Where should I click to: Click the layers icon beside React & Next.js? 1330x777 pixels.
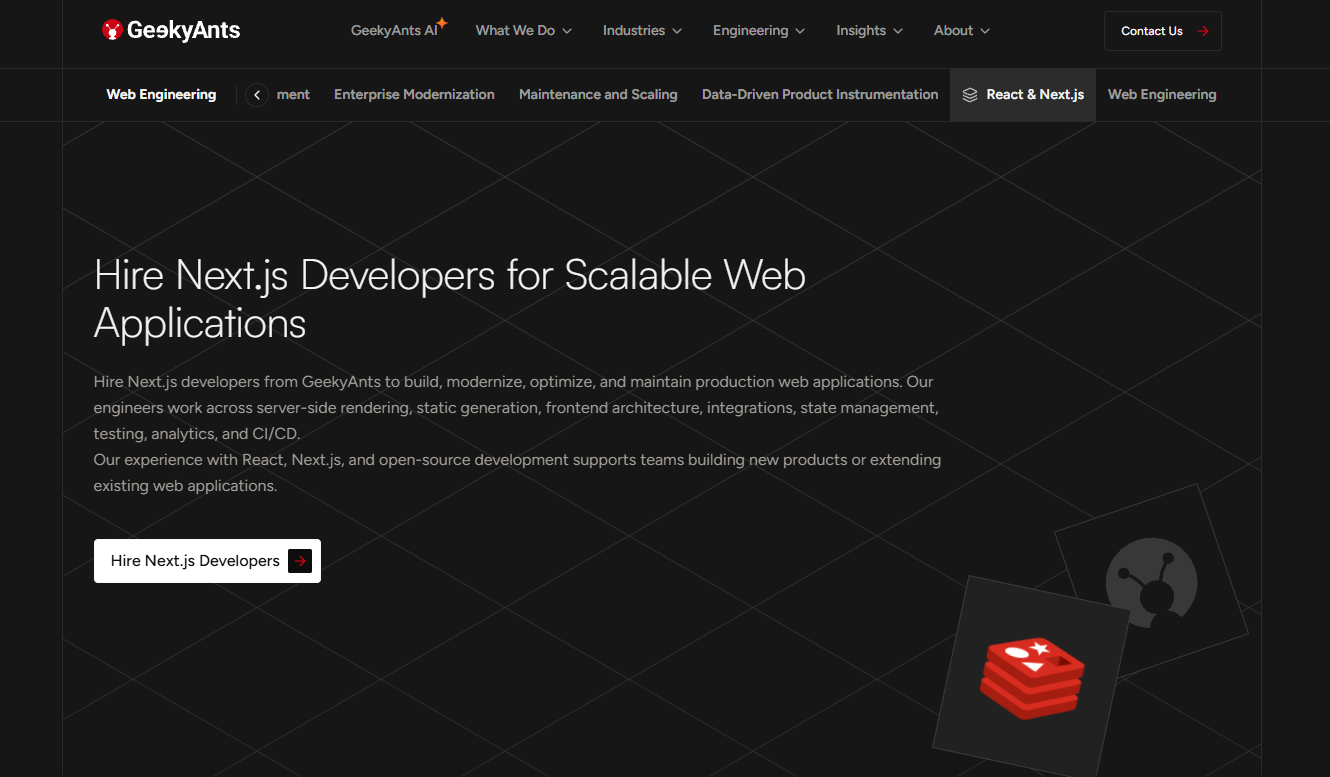(969, 95)
